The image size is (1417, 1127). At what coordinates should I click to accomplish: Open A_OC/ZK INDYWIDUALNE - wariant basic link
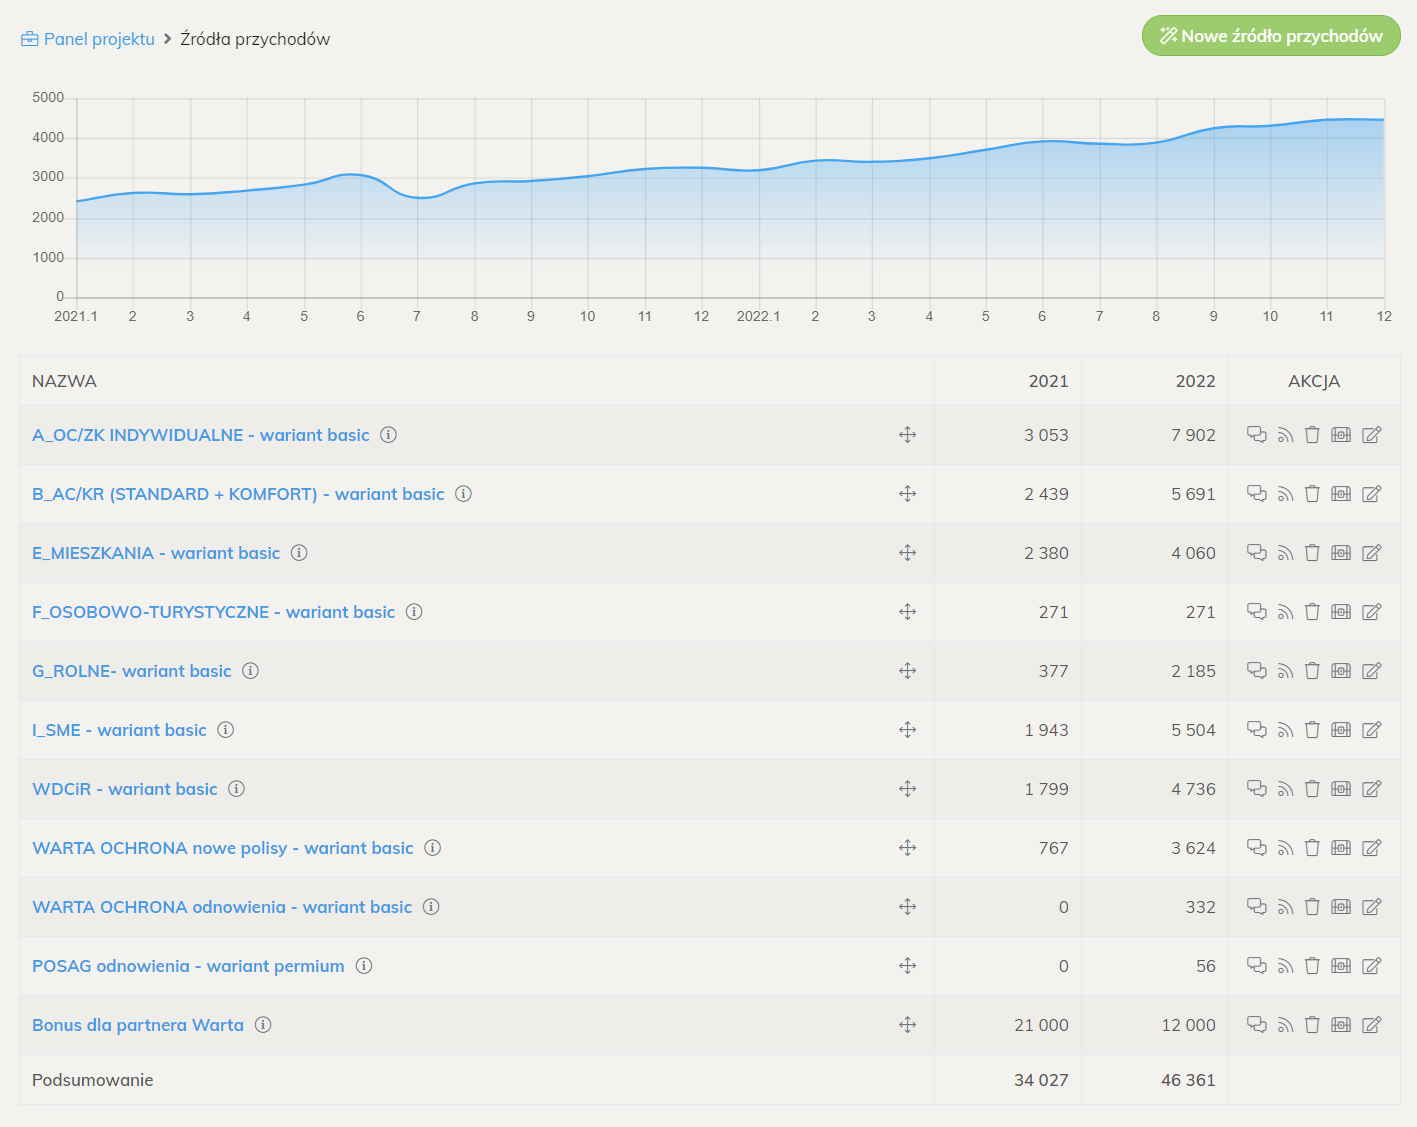pyautogui.click(x=201, y=435)
